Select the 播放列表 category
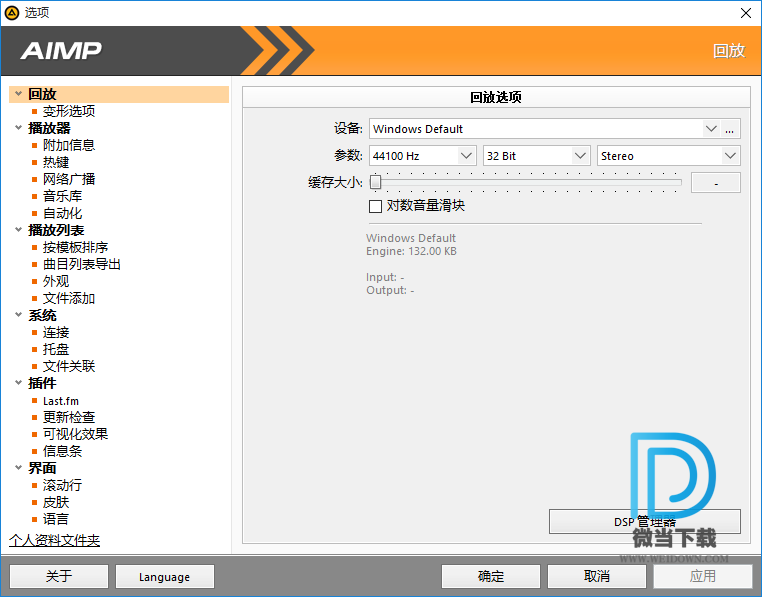Screen dimensions: 762x597 tap(56, 230)
